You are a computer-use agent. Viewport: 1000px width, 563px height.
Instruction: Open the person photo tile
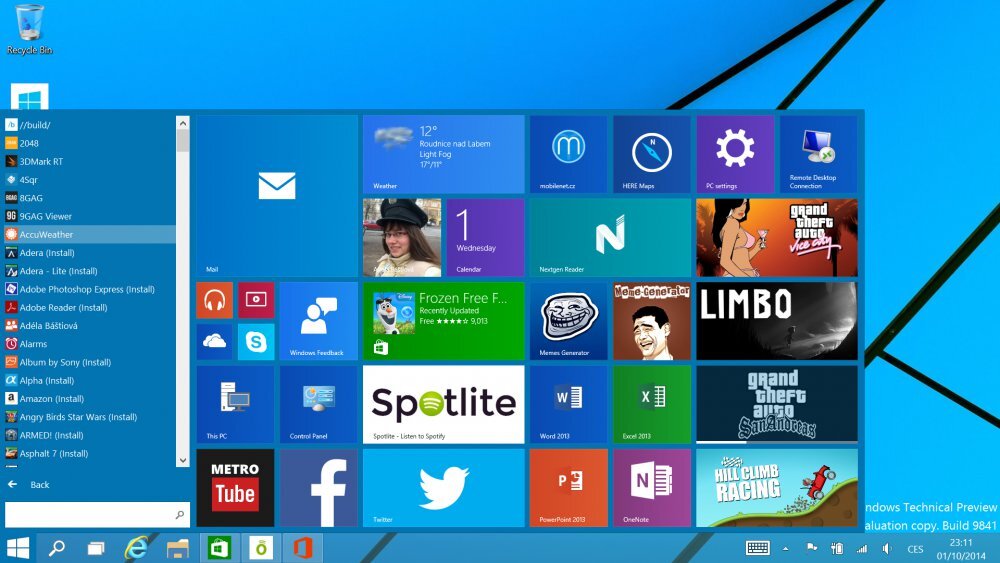click(402, 238)
